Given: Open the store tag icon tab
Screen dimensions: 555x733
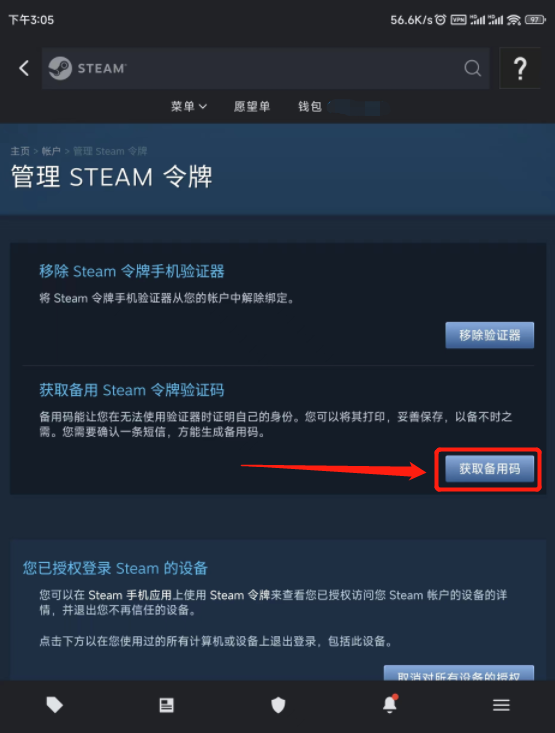Looking at the screenshot, I should point(55,705).
